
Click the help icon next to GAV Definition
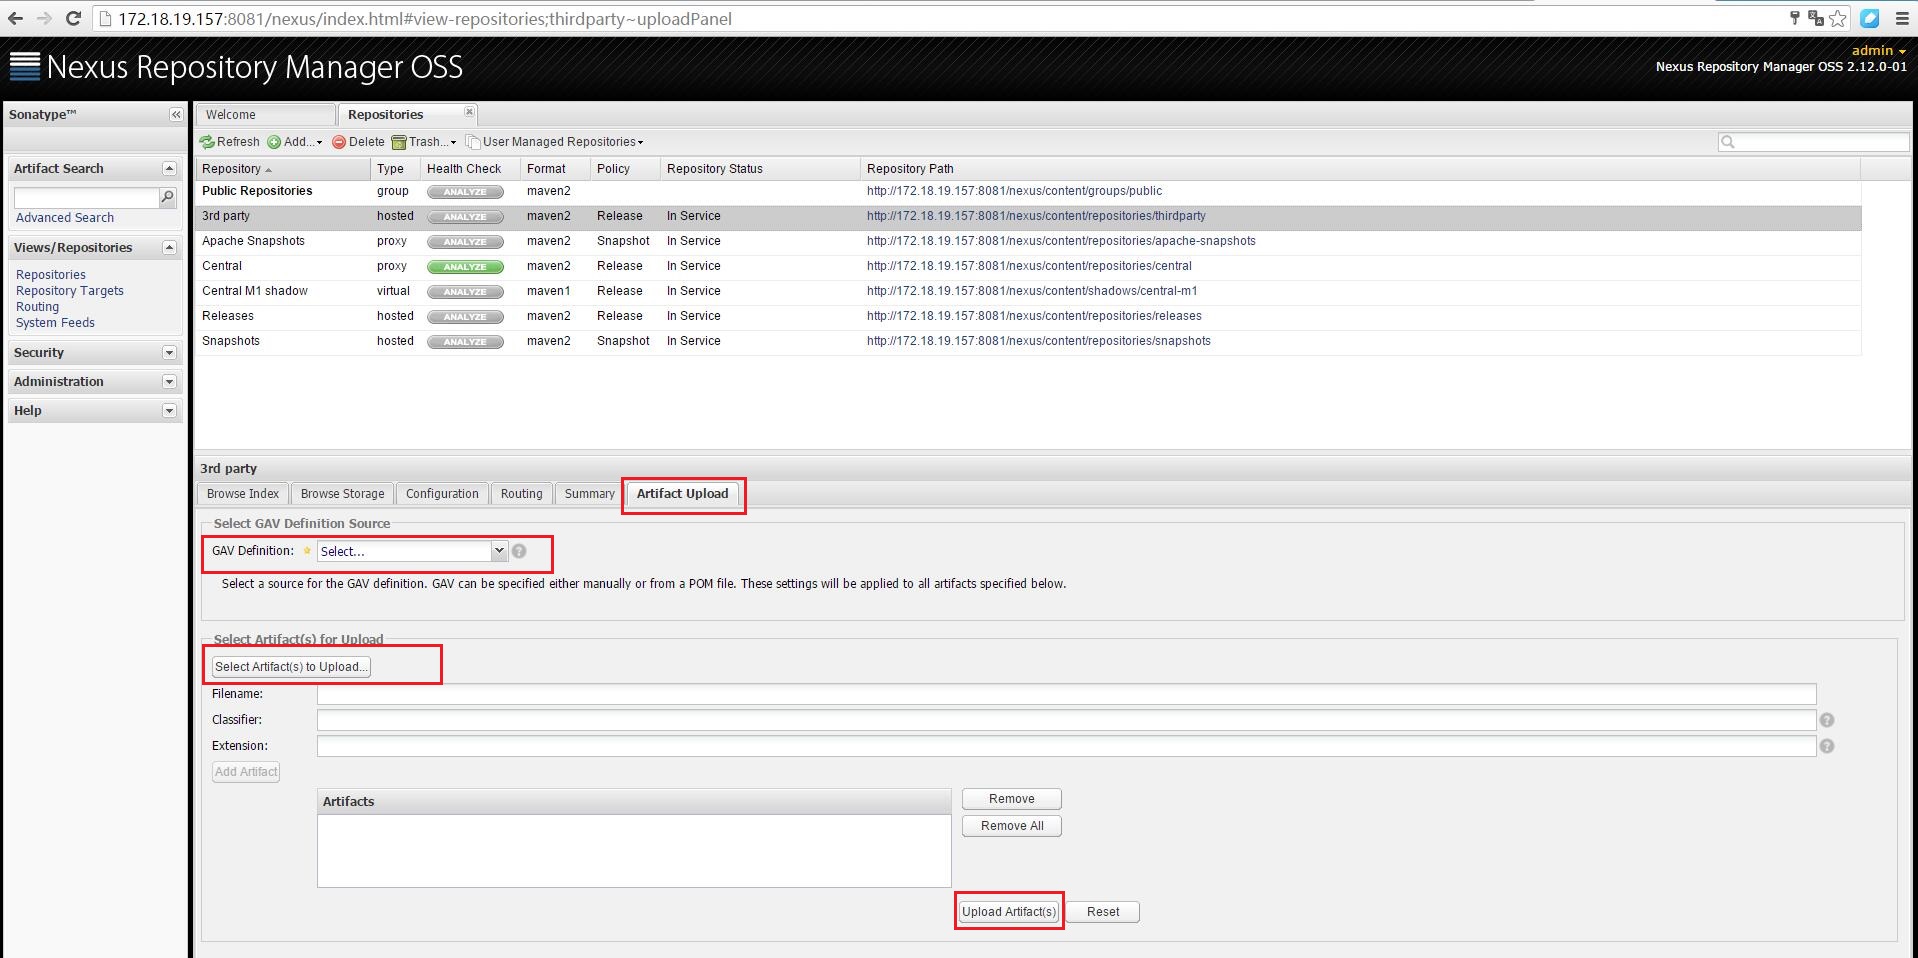(x=519, y=551)
